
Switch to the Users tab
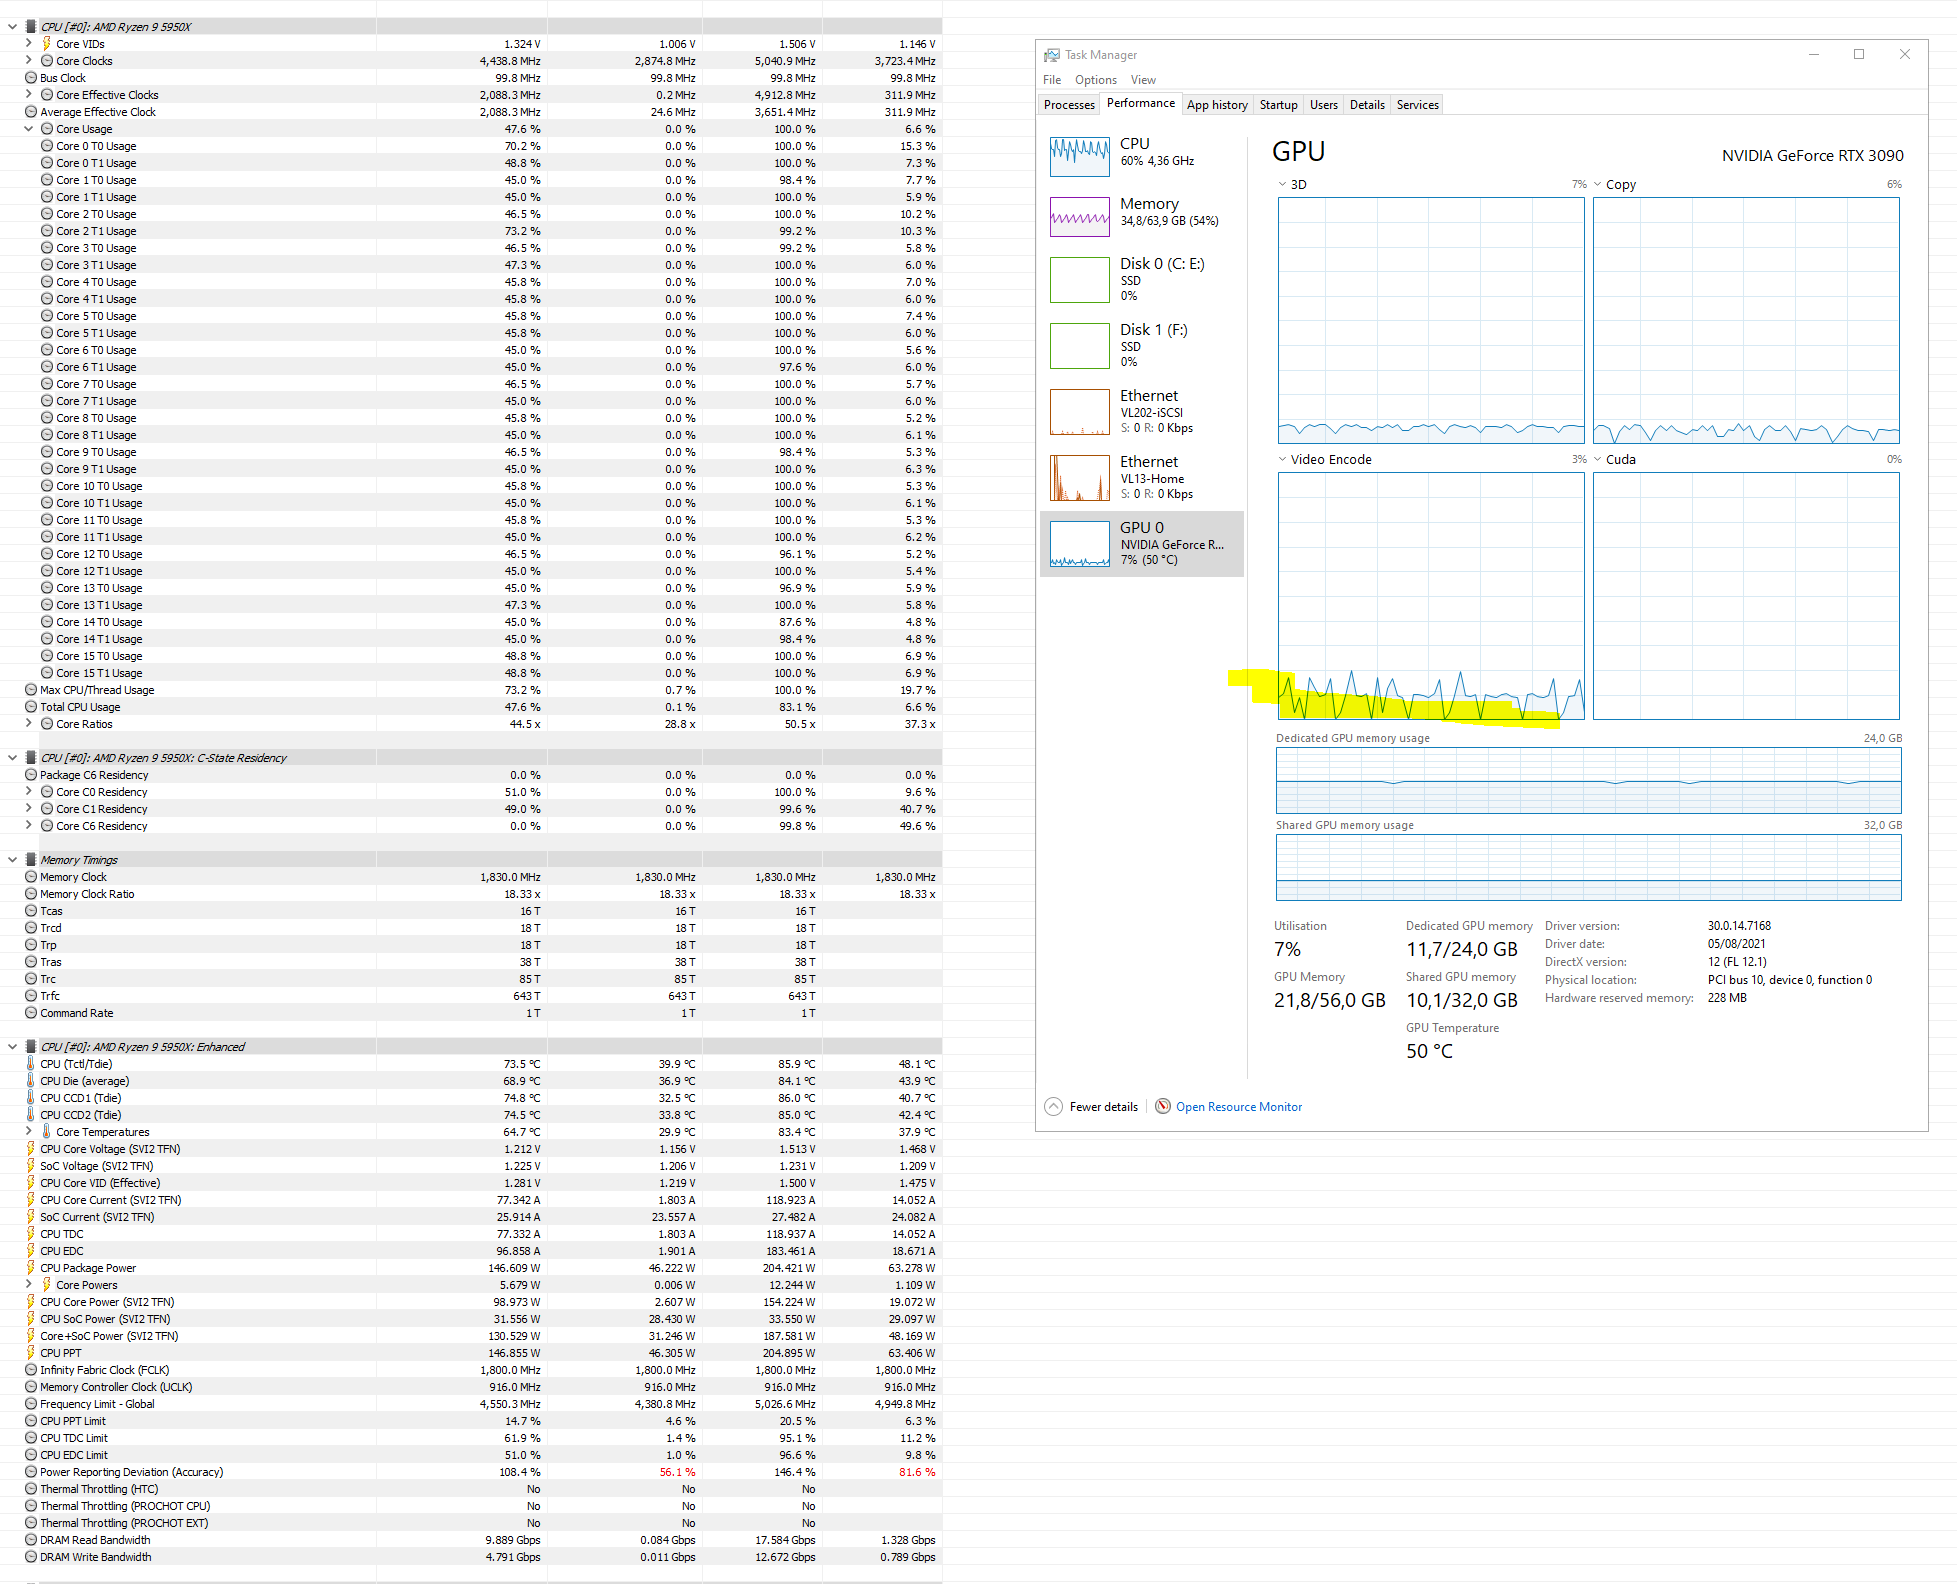tap(1323, 105)
